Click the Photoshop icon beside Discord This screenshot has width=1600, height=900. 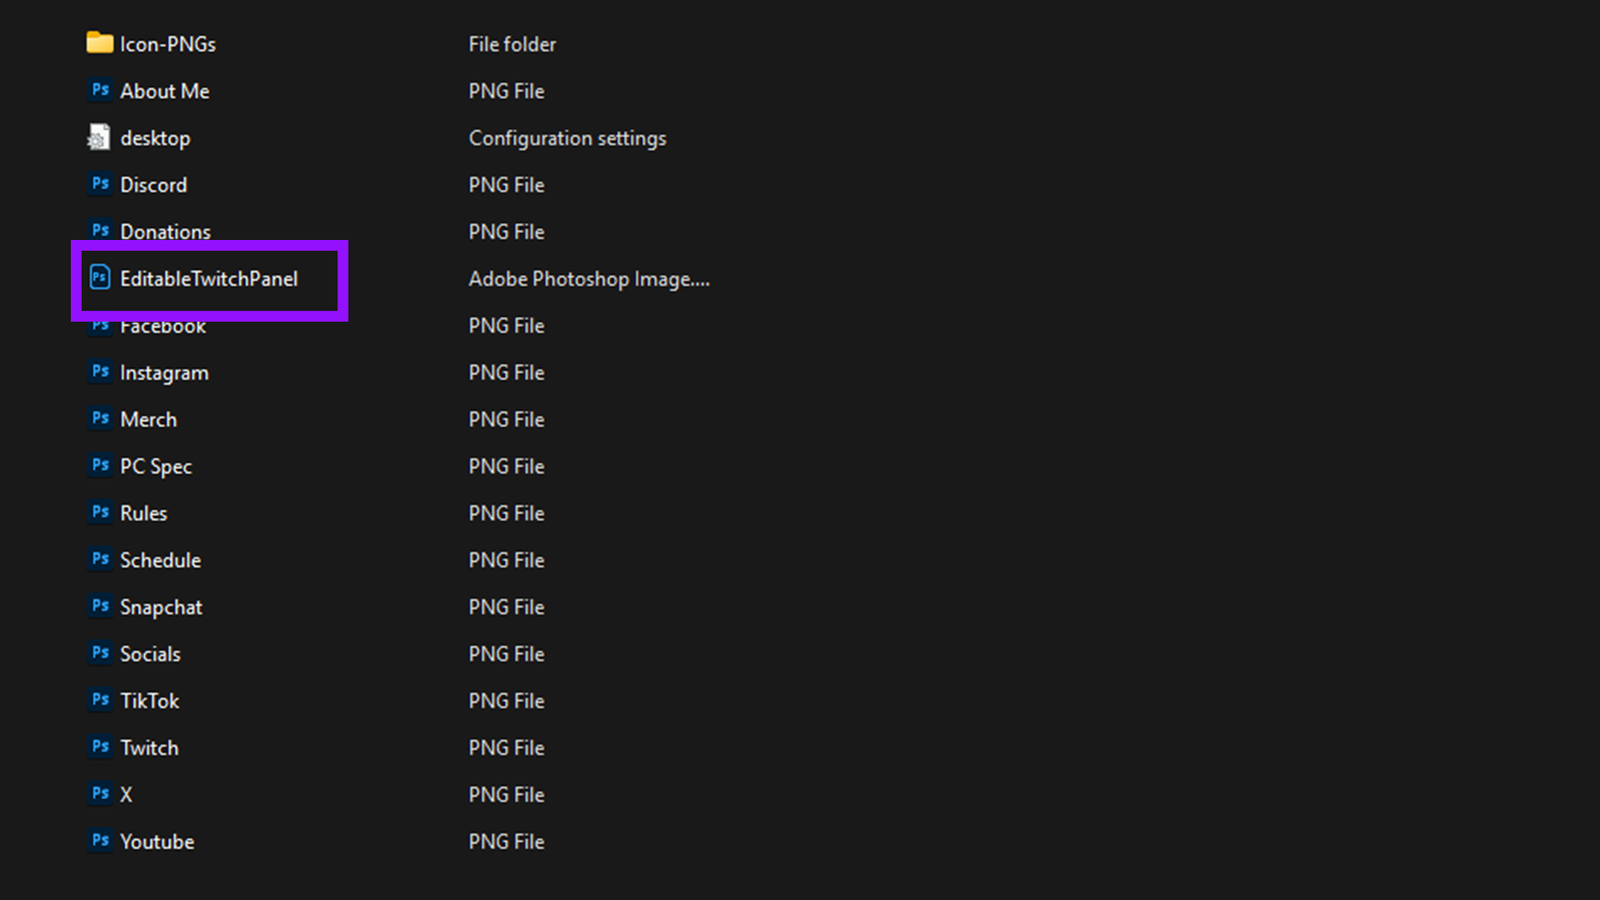coord(100,184)
